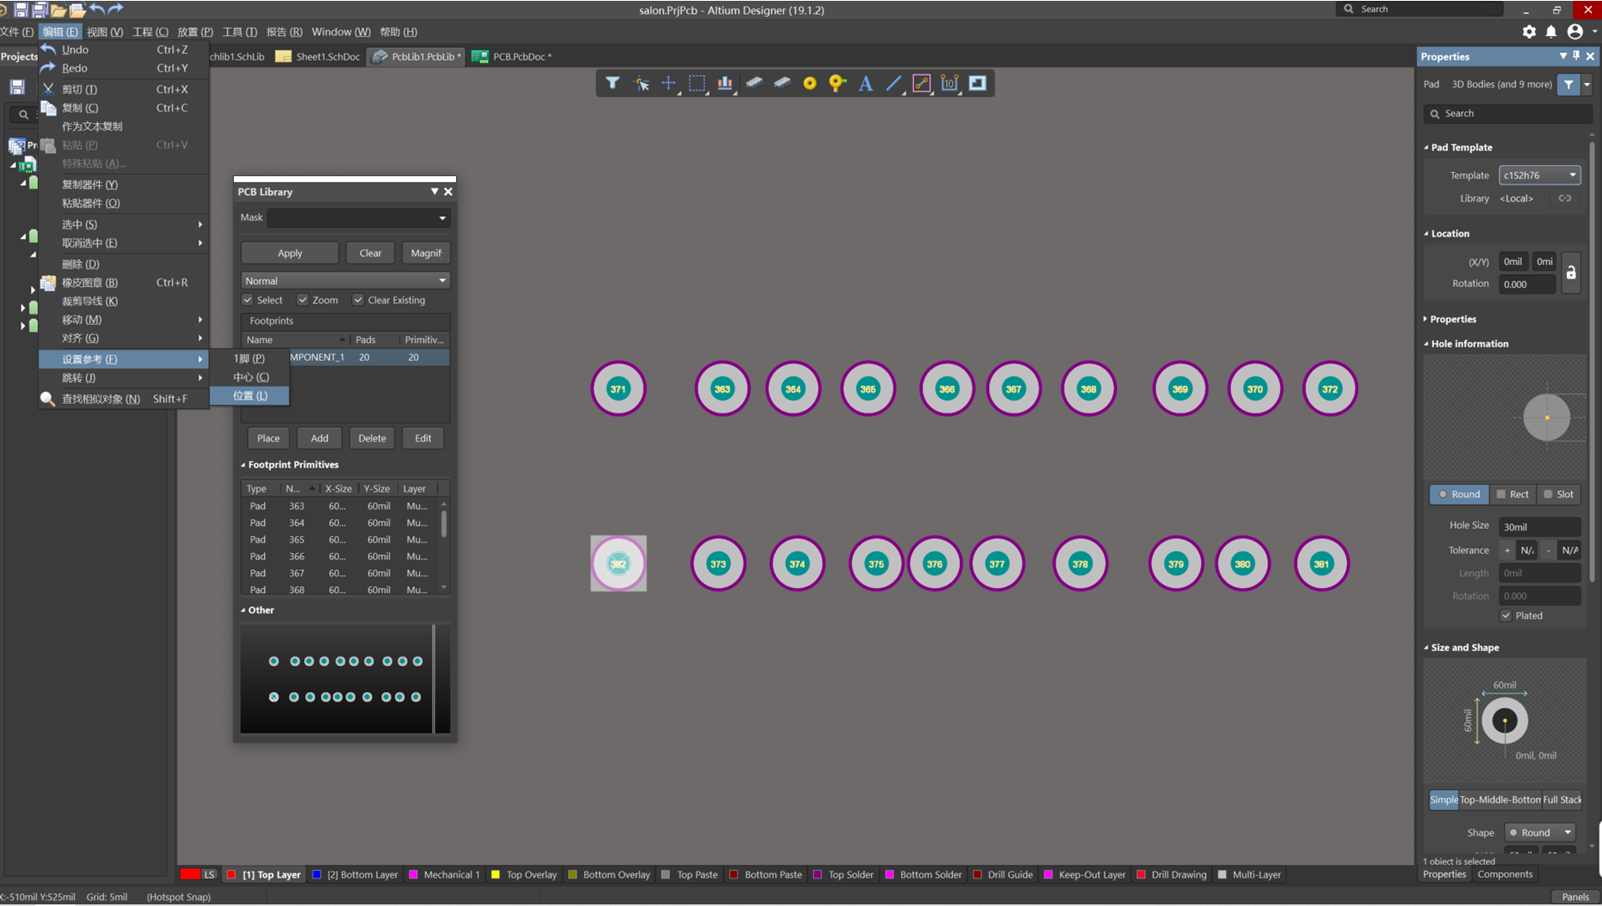1602x906 pixels.
Task: Click the object pick cursor tool
Action: click(x=641, y=83)
